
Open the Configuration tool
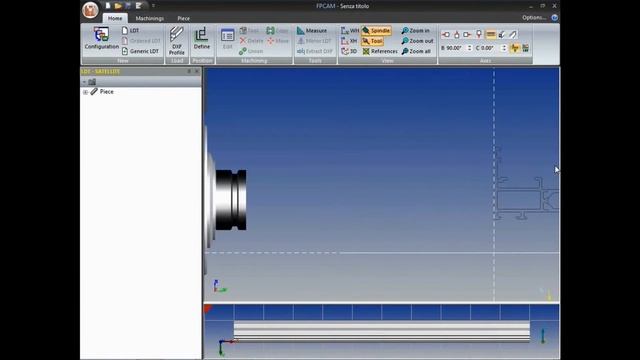[x=102, y=38]
